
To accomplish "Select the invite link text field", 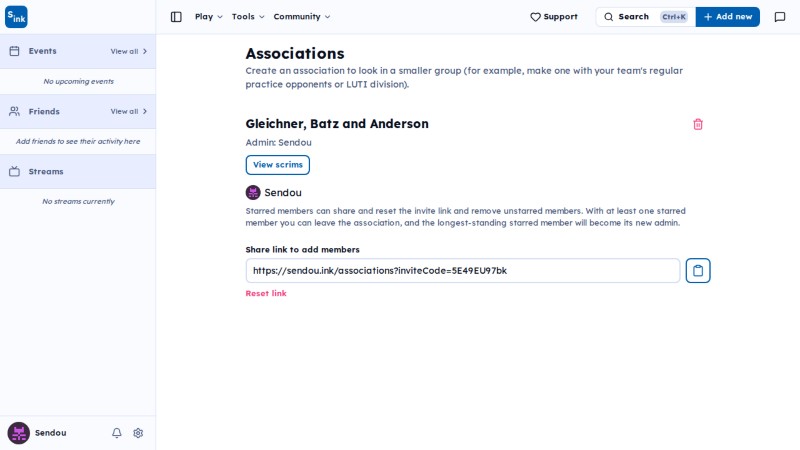I will click(x=463, y=270).
